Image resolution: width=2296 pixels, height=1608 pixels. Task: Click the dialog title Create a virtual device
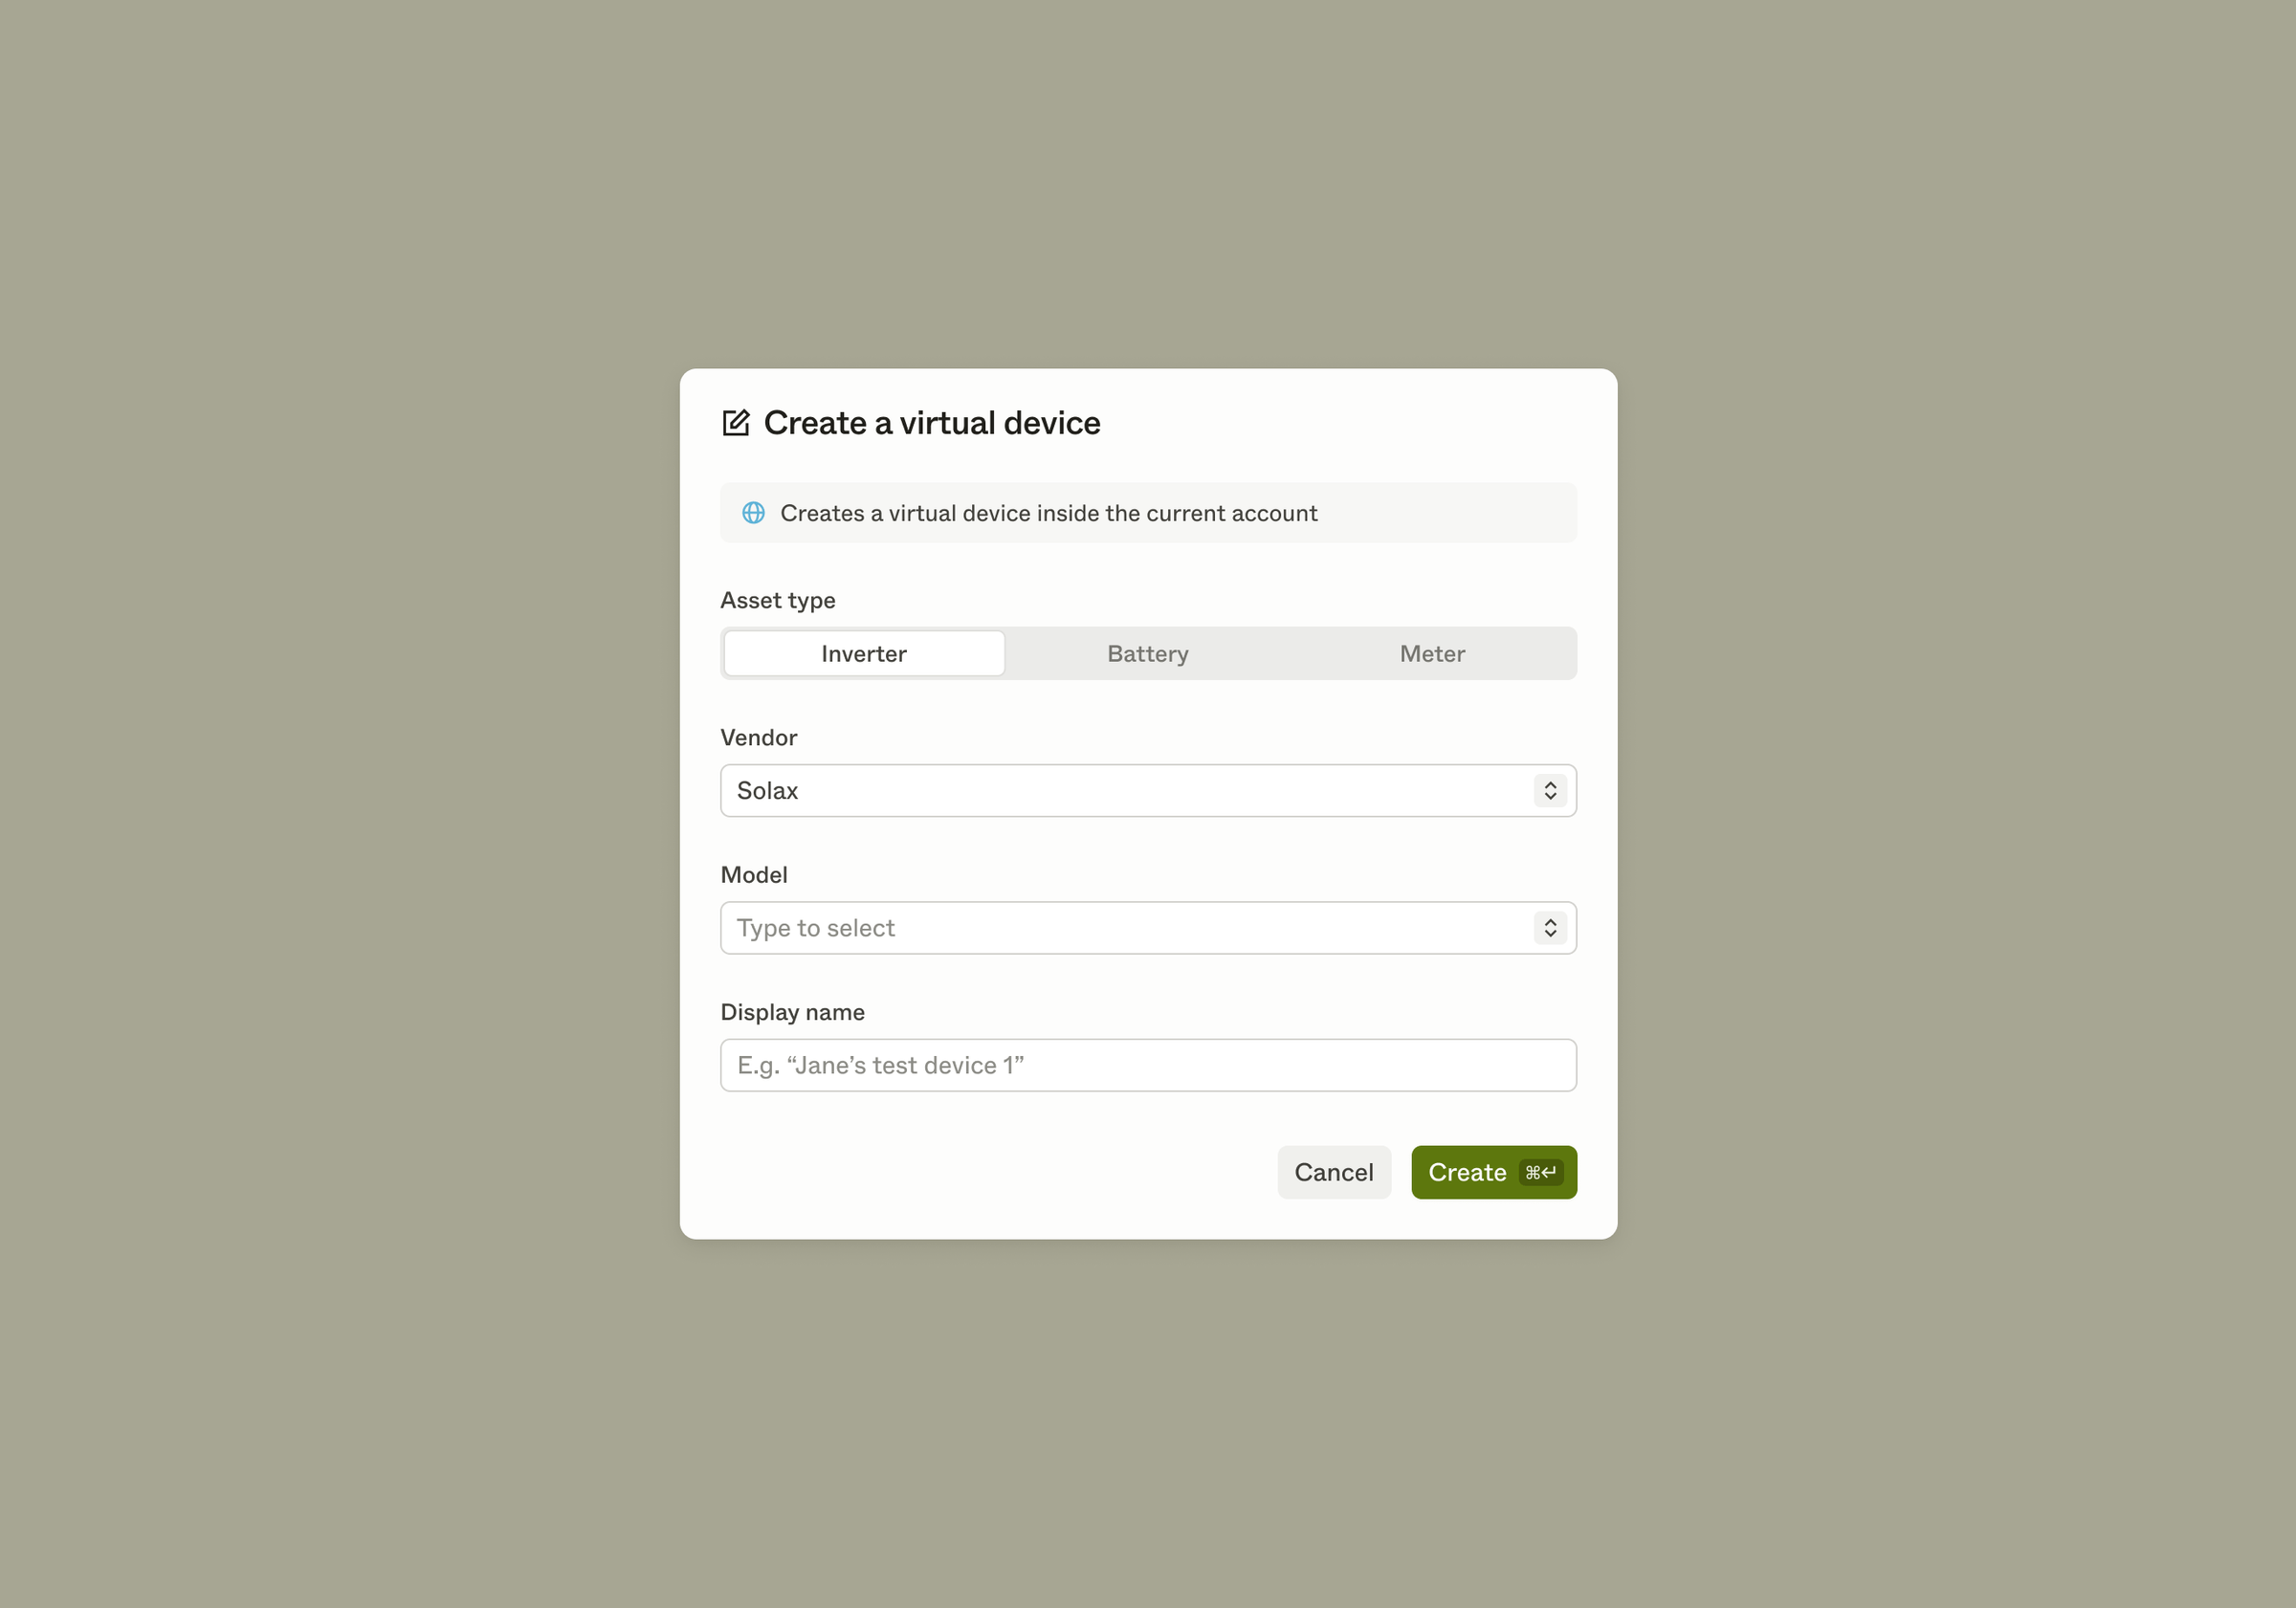pos(931,422)
